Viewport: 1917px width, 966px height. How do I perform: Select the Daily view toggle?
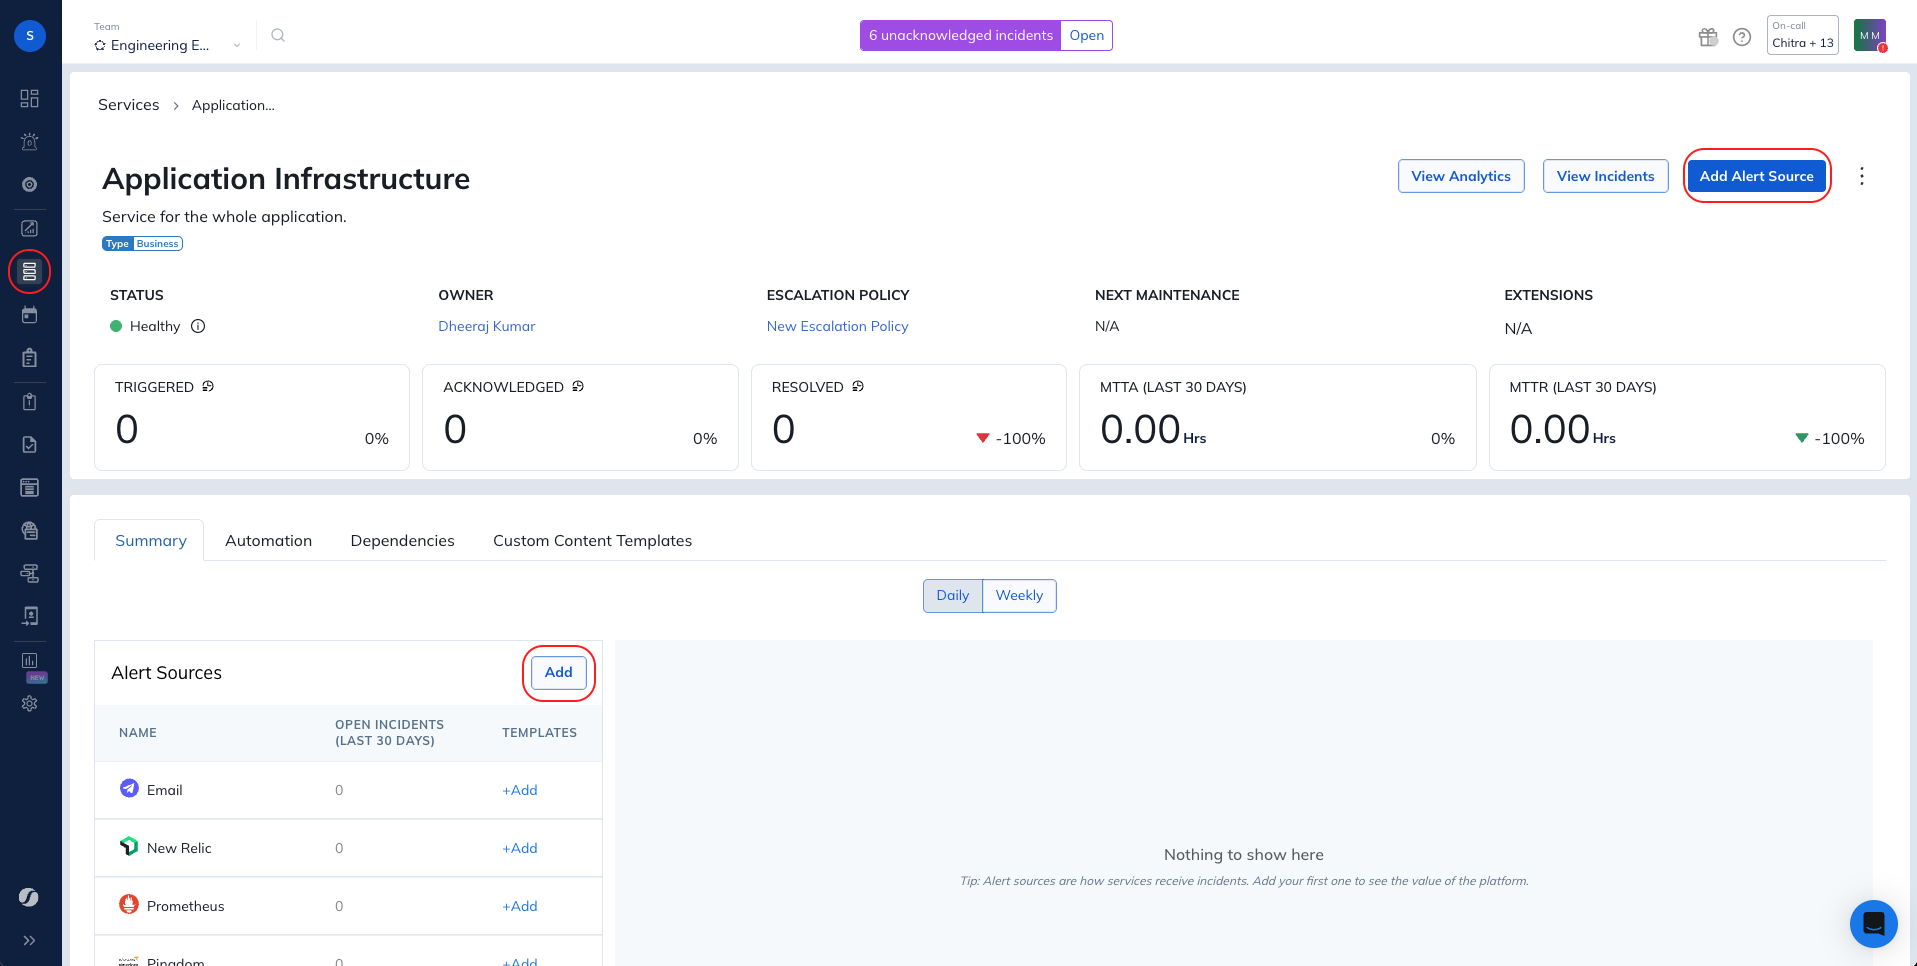(x=952, y=595)
